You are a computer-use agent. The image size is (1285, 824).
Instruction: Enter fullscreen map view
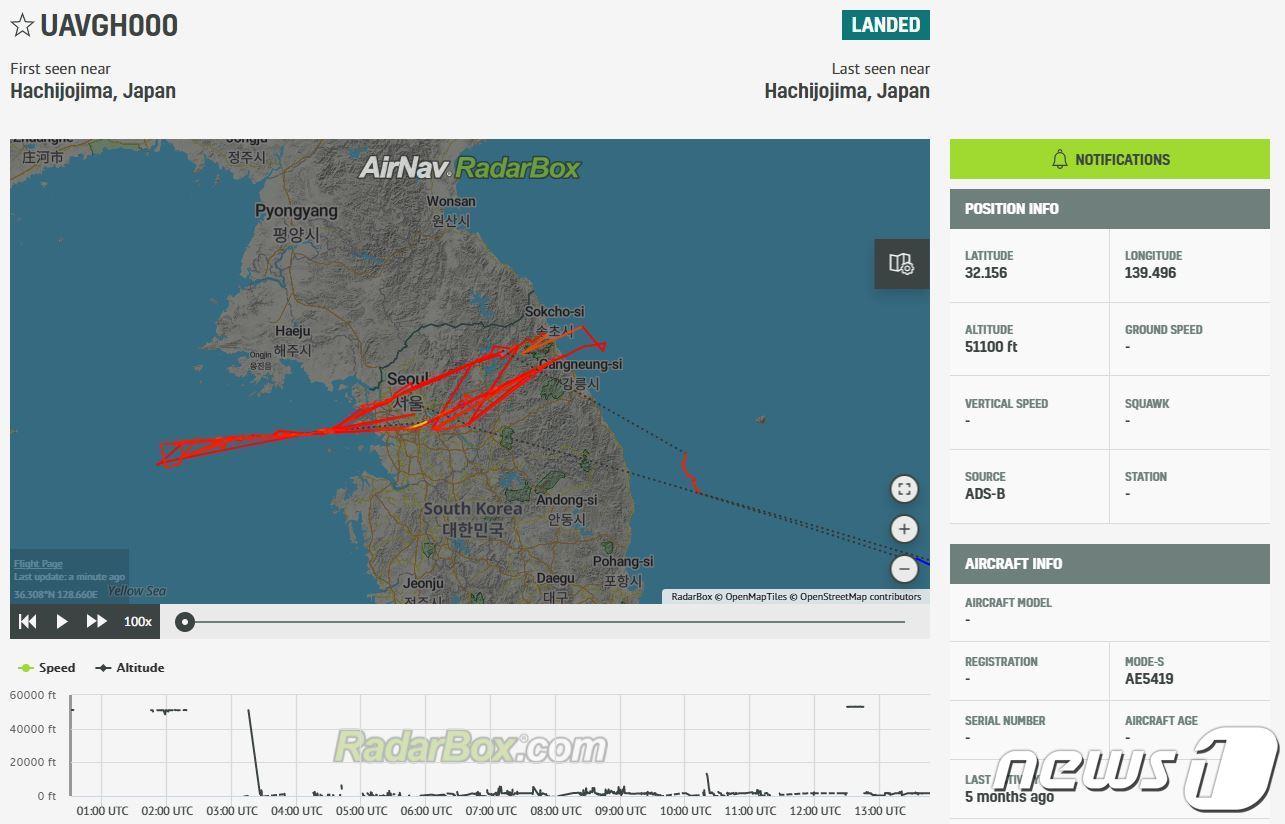[904, 489]
